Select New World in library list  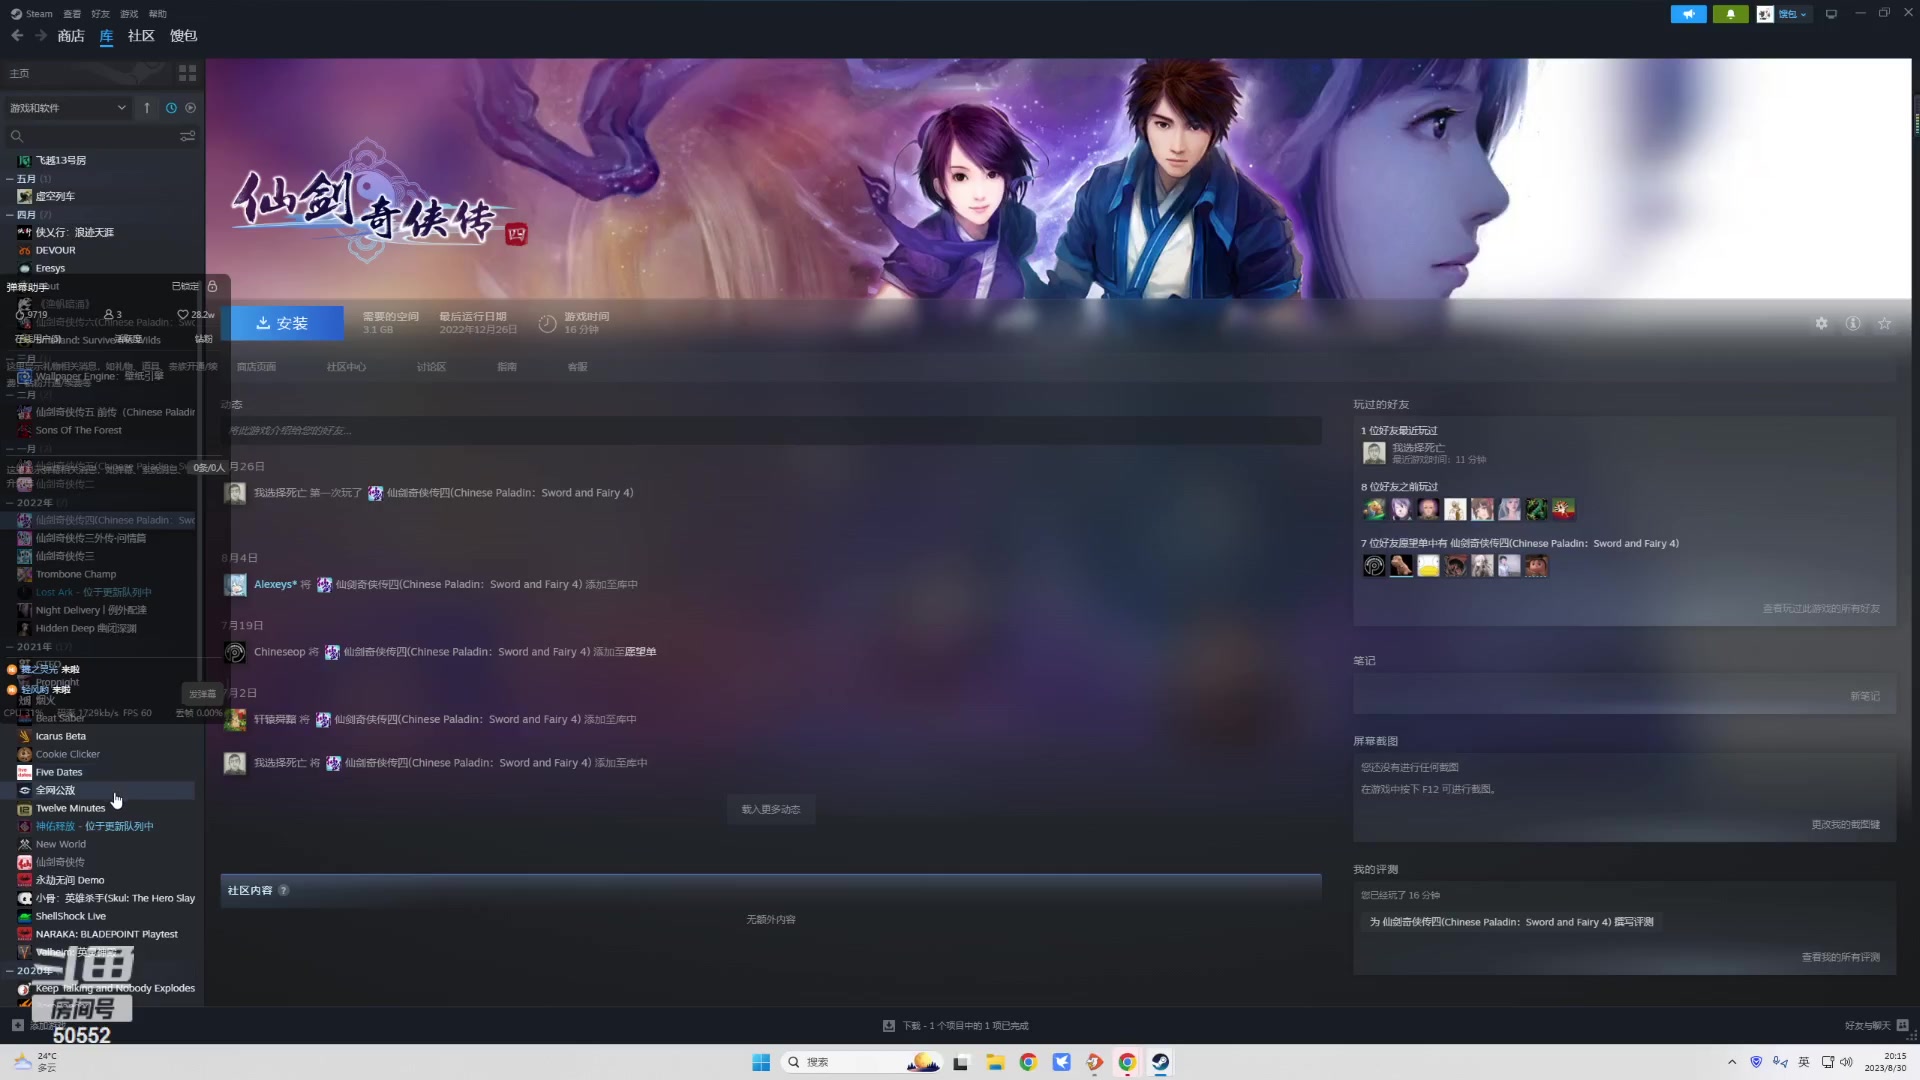pos(60,845)
